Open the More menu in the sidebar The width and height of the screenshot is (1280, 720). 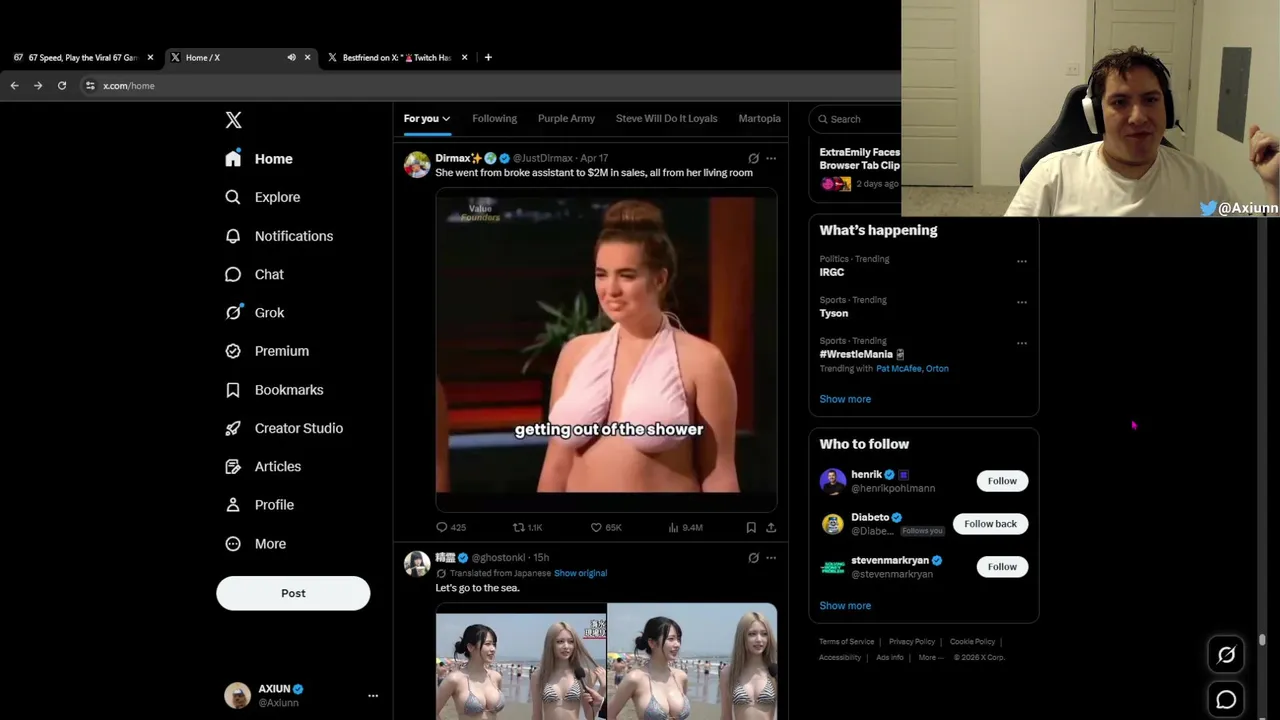click(256, 544)
